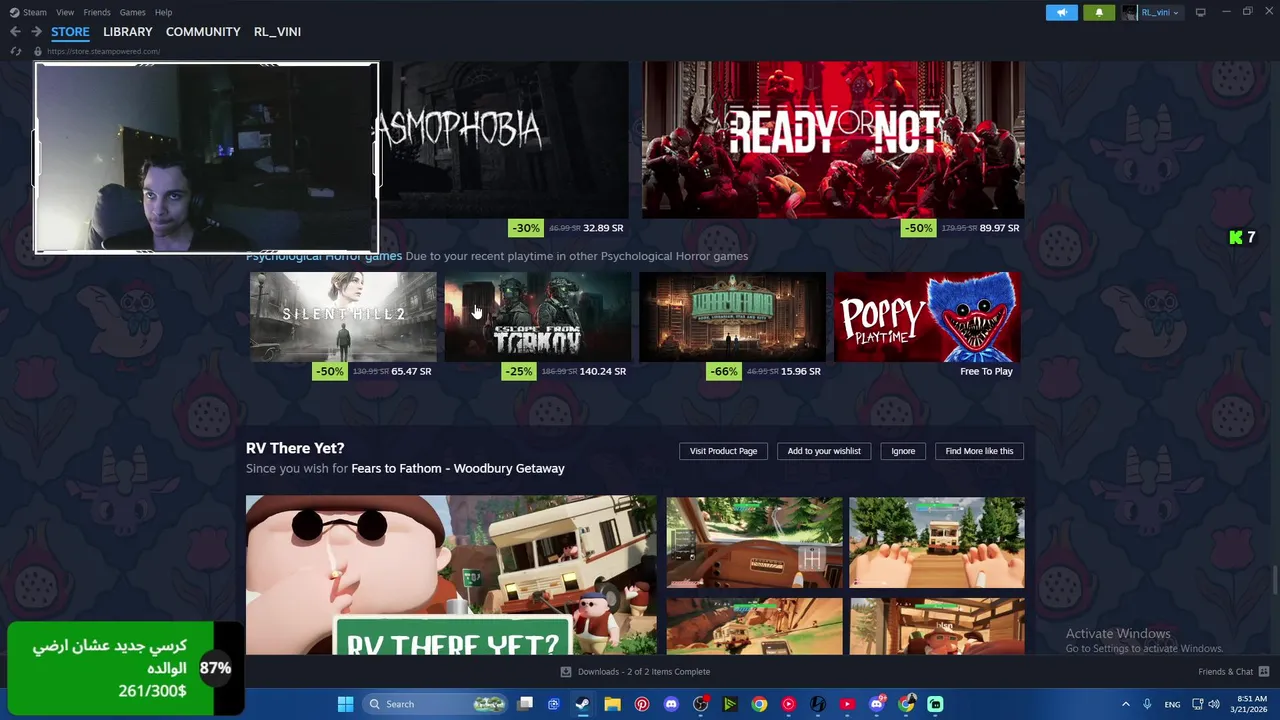
Task: Click Add to your wishlist button
Action: click(824, 451)
